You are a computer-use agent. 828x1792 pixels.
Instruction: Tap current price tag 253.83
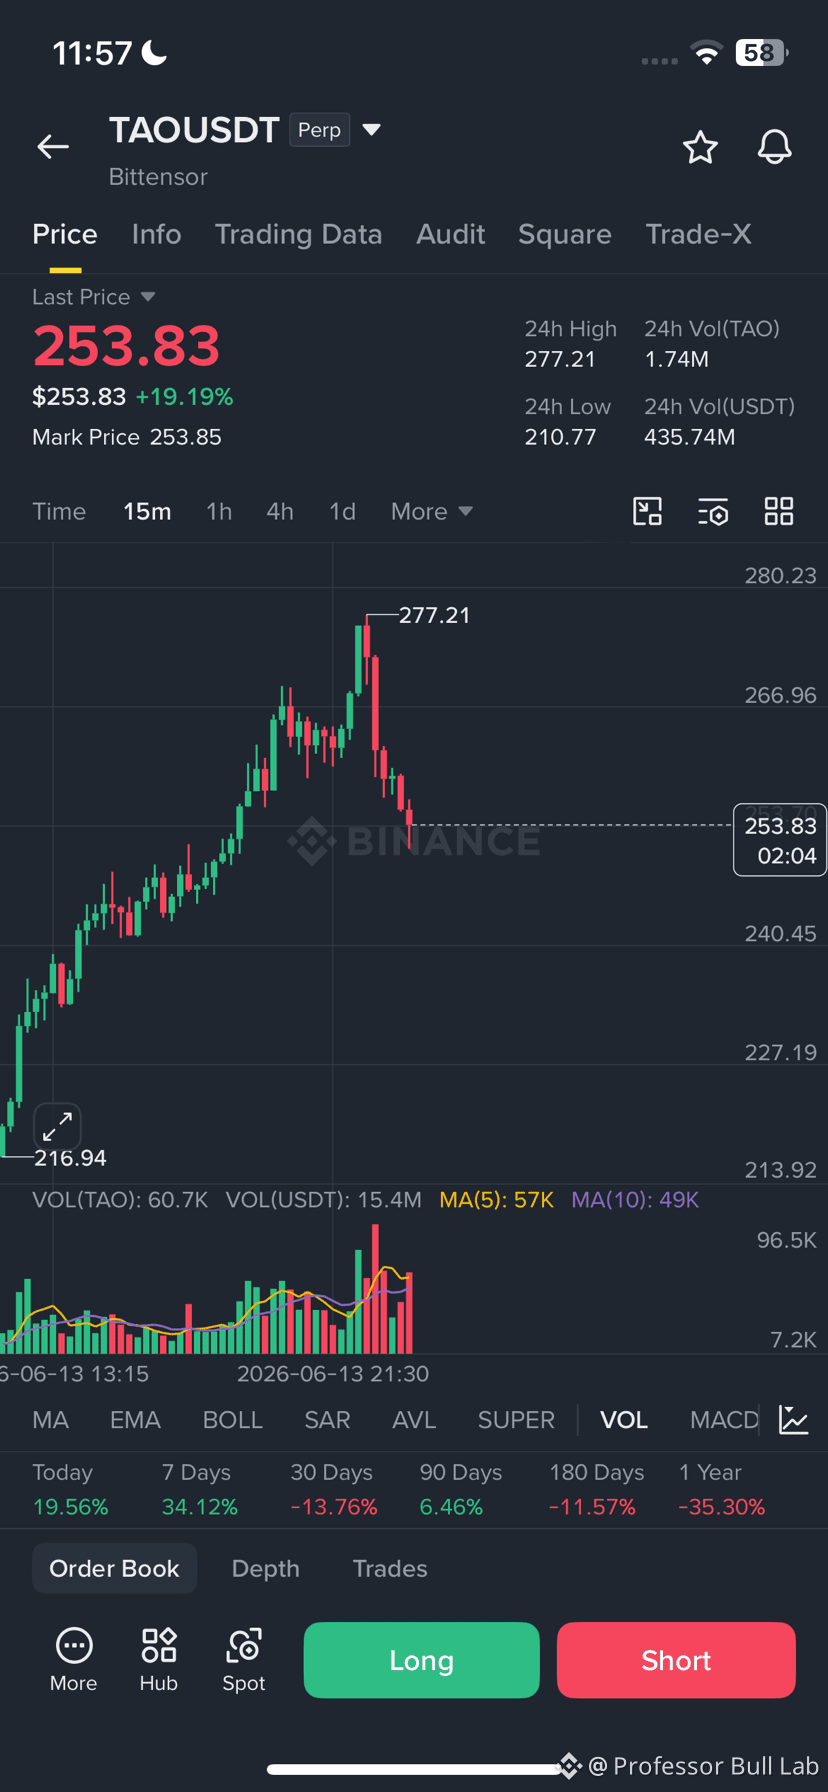780,840
